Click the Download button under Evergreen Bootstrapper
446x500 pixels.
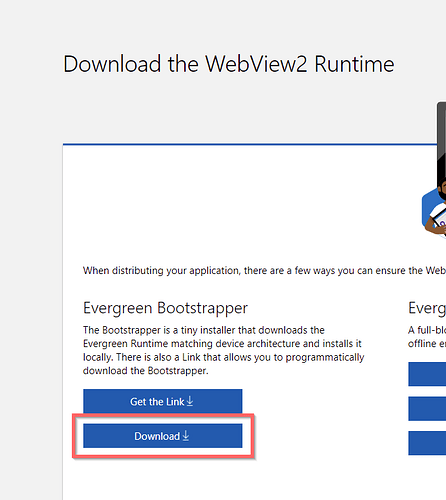[x=163, y=436]
